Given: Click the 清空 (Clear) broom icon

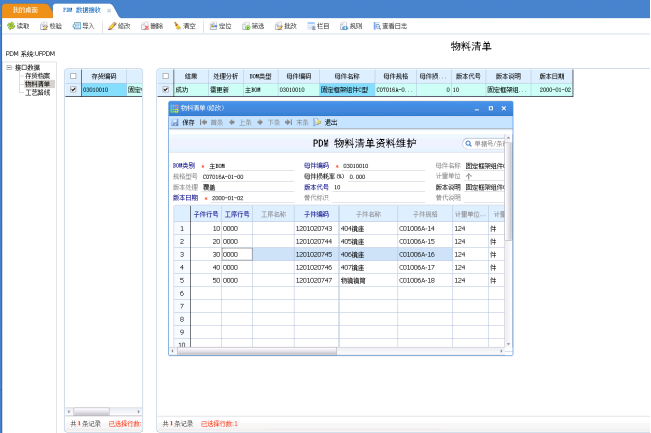Looking at the screenshot, I should point(177,26).
